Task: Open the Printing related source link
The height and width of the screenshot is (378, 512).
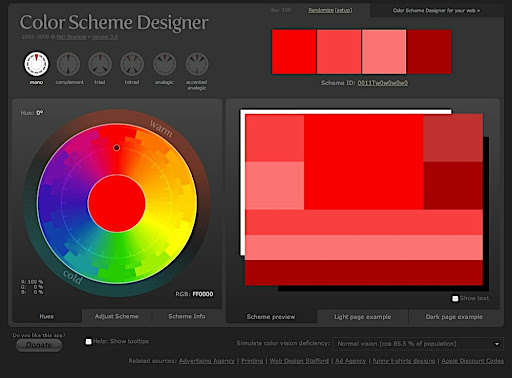Action: [x=252, y=361]
